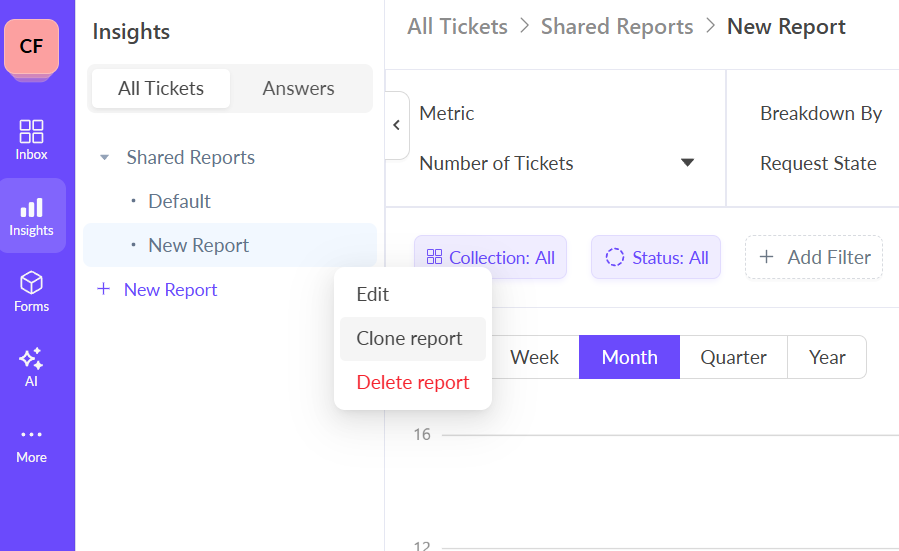
Task: Open Forms in the sidebar
Action: pyautogui.click(x=32, y=291)
